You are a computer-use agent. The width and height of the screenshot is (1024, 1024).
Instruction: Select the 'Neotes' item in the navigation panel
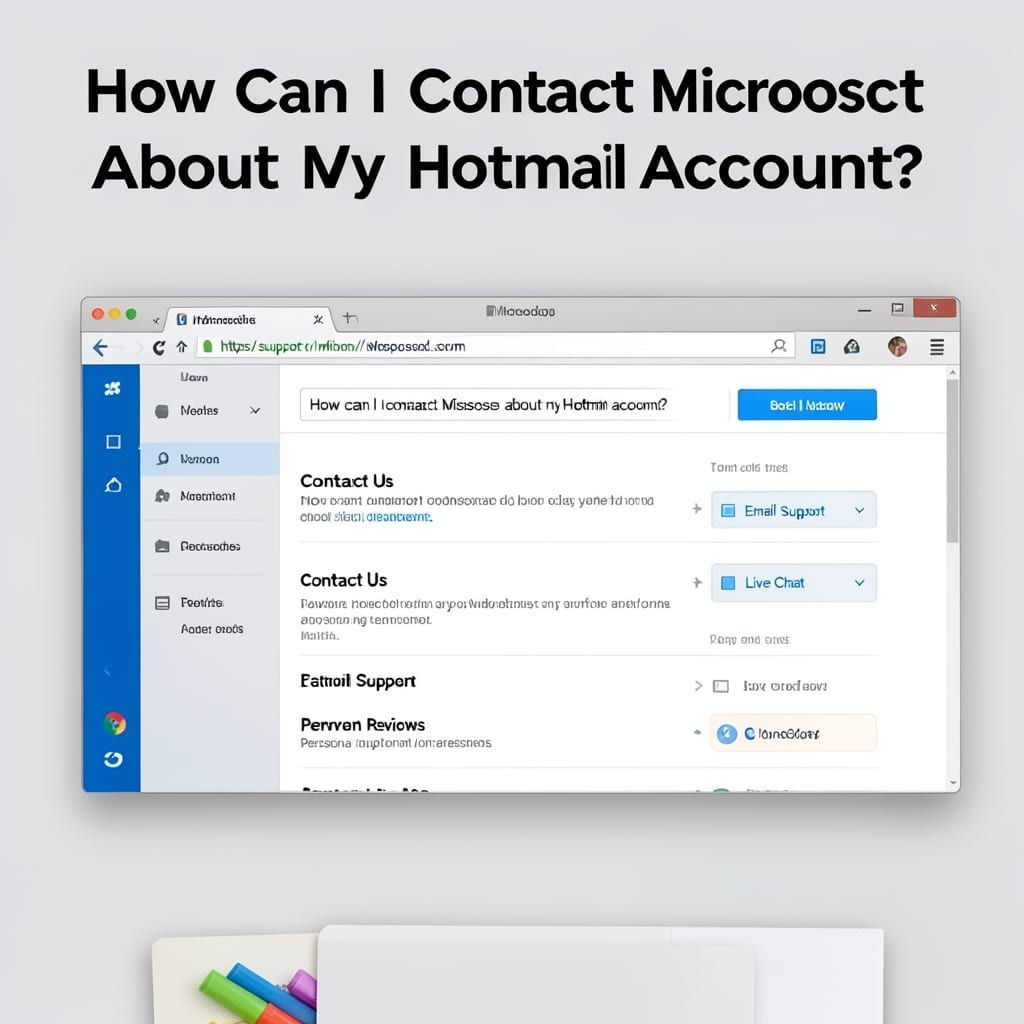(x=199, y=411)
